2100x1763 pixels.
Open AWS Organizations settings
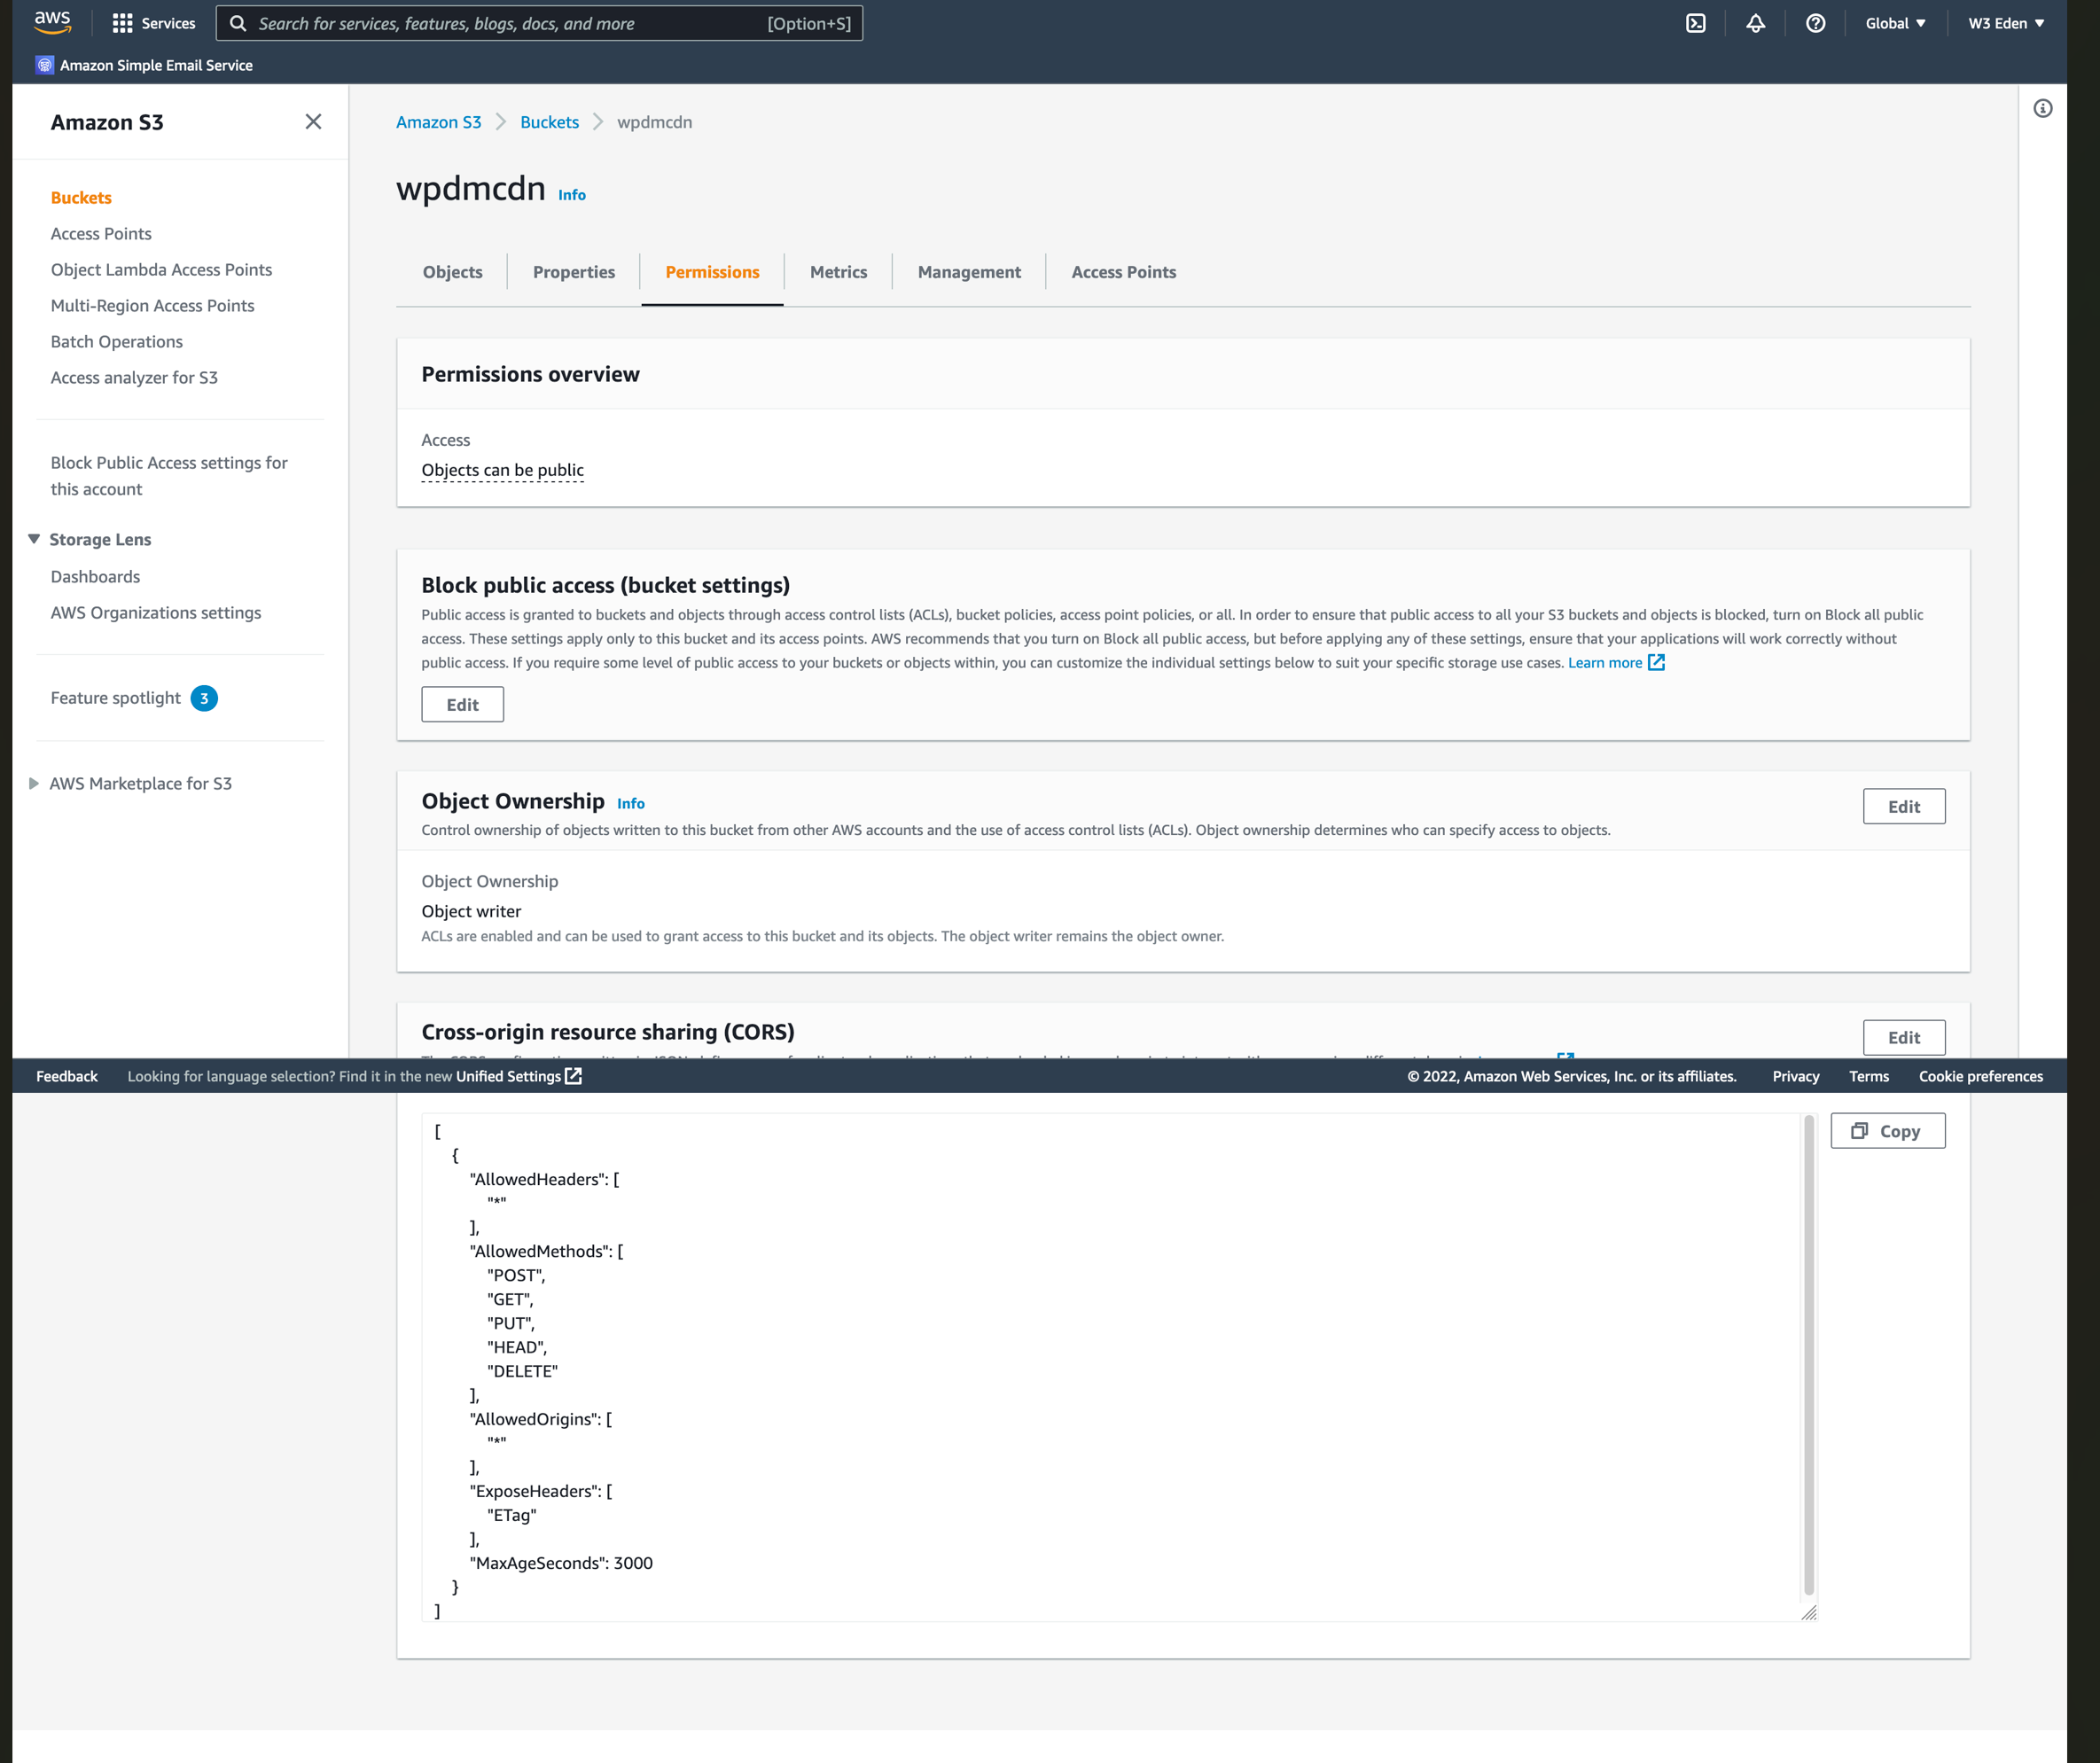(156, 613)
